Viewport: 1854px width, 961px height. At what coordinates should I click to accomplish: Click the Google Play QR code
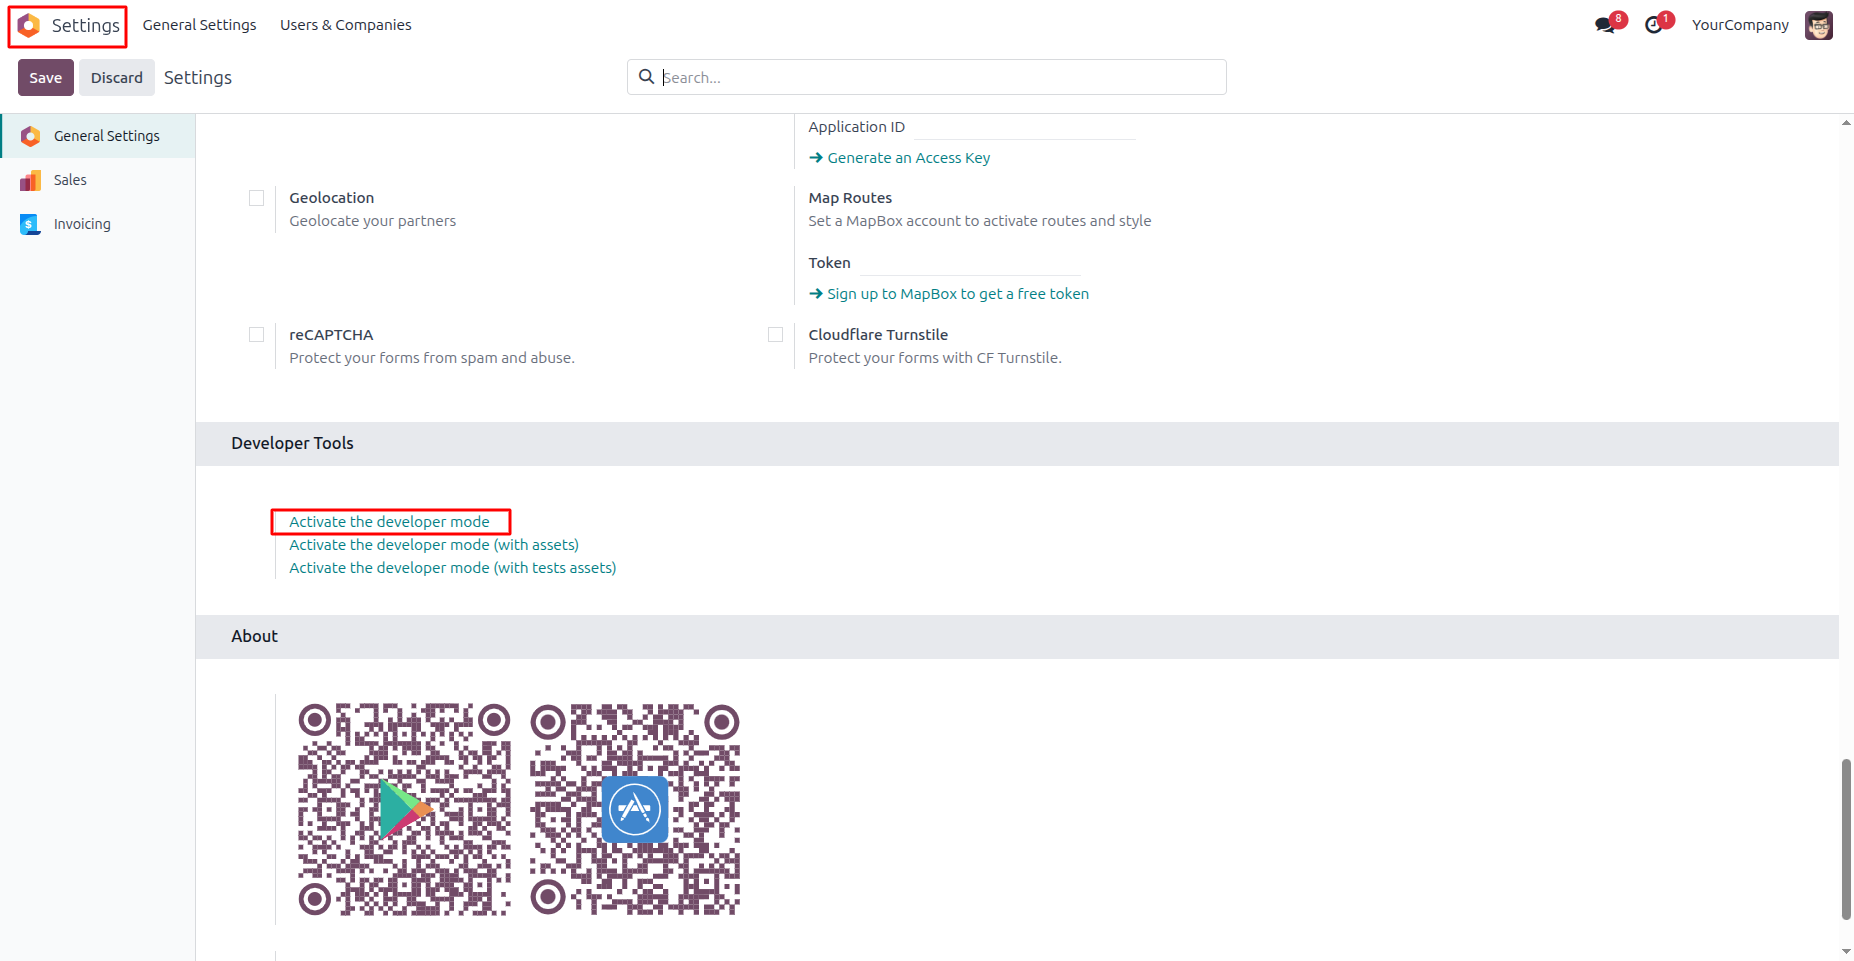click(404, 809)
